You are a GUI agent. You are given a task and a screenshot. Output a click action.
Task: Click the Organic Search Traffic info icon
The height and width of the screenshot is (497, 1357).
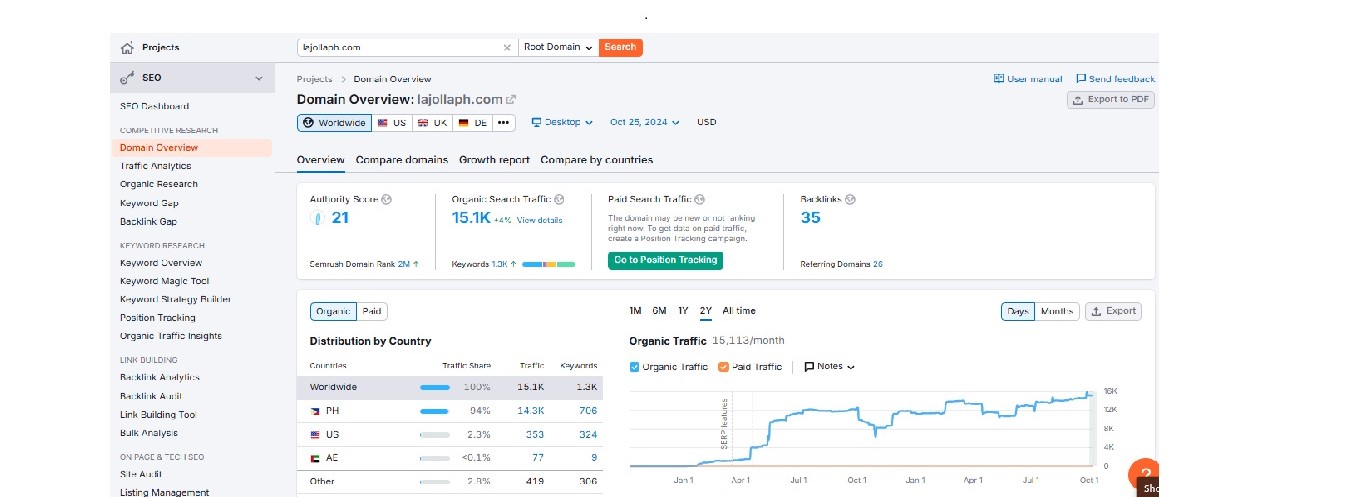559,199
